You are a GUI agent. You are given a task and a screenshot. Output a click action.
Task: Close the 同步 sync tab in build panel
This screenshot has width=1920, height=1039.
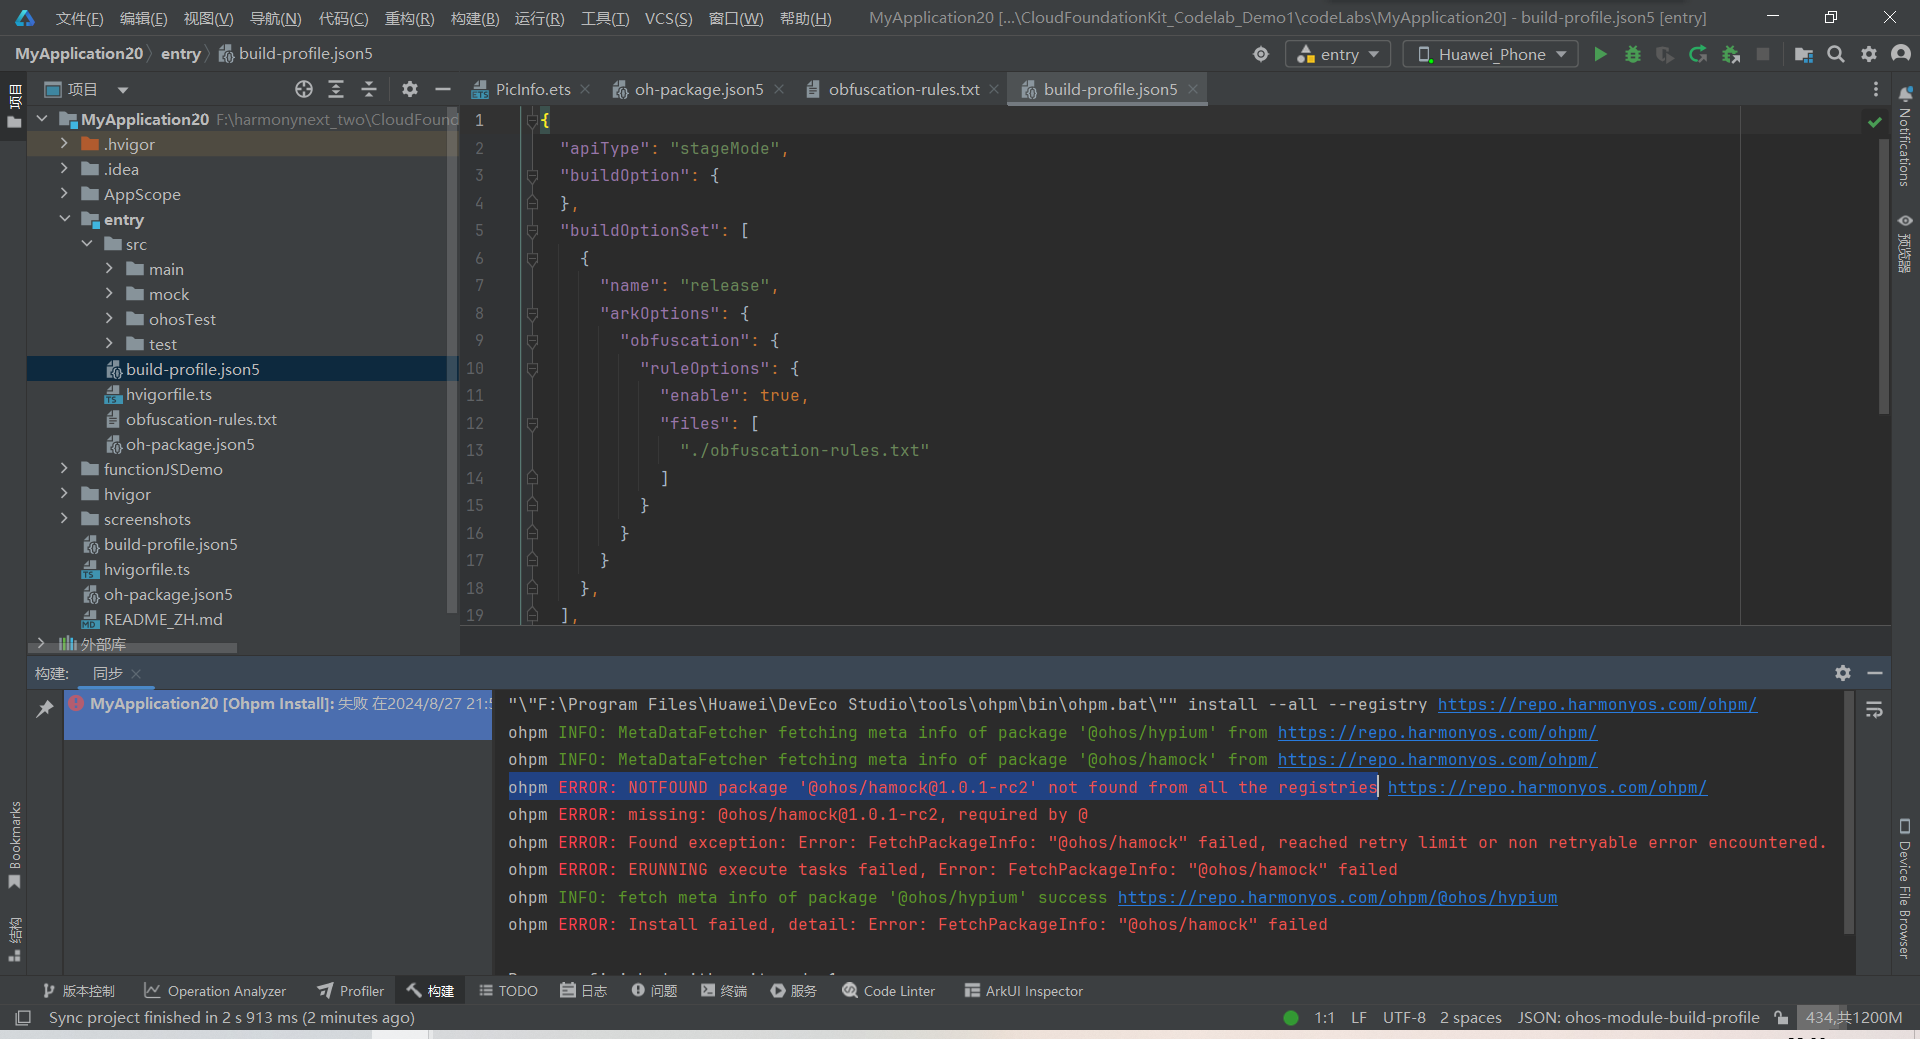click(x=136, y=674)
